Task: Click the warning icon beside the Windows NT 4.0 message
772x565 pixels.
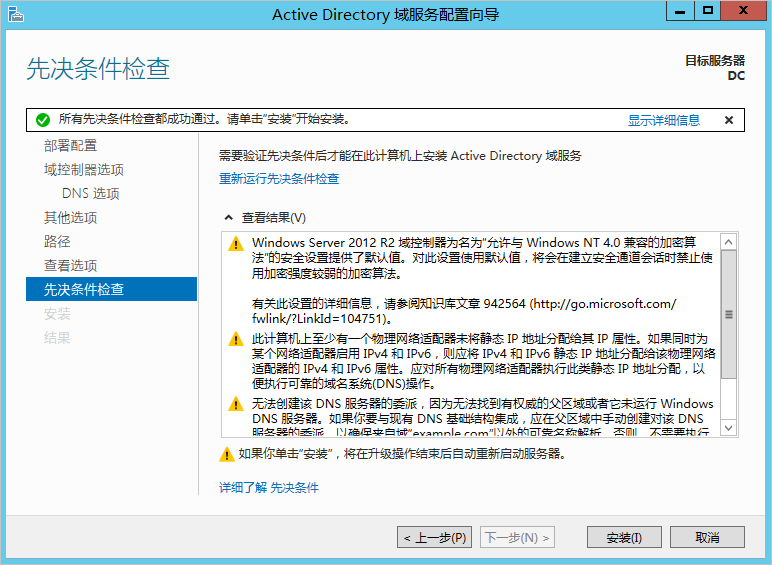Action: 236,244
